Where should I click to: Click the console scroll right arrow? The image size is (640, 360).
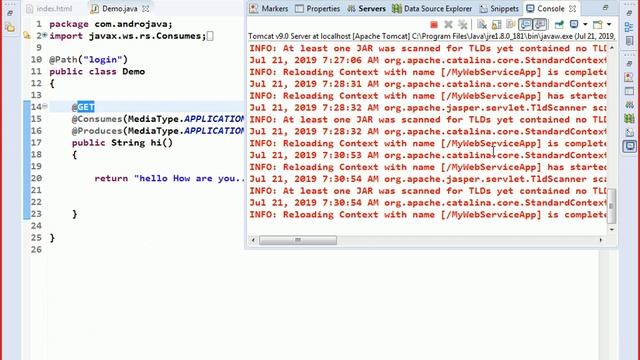(x=601, y=240)
